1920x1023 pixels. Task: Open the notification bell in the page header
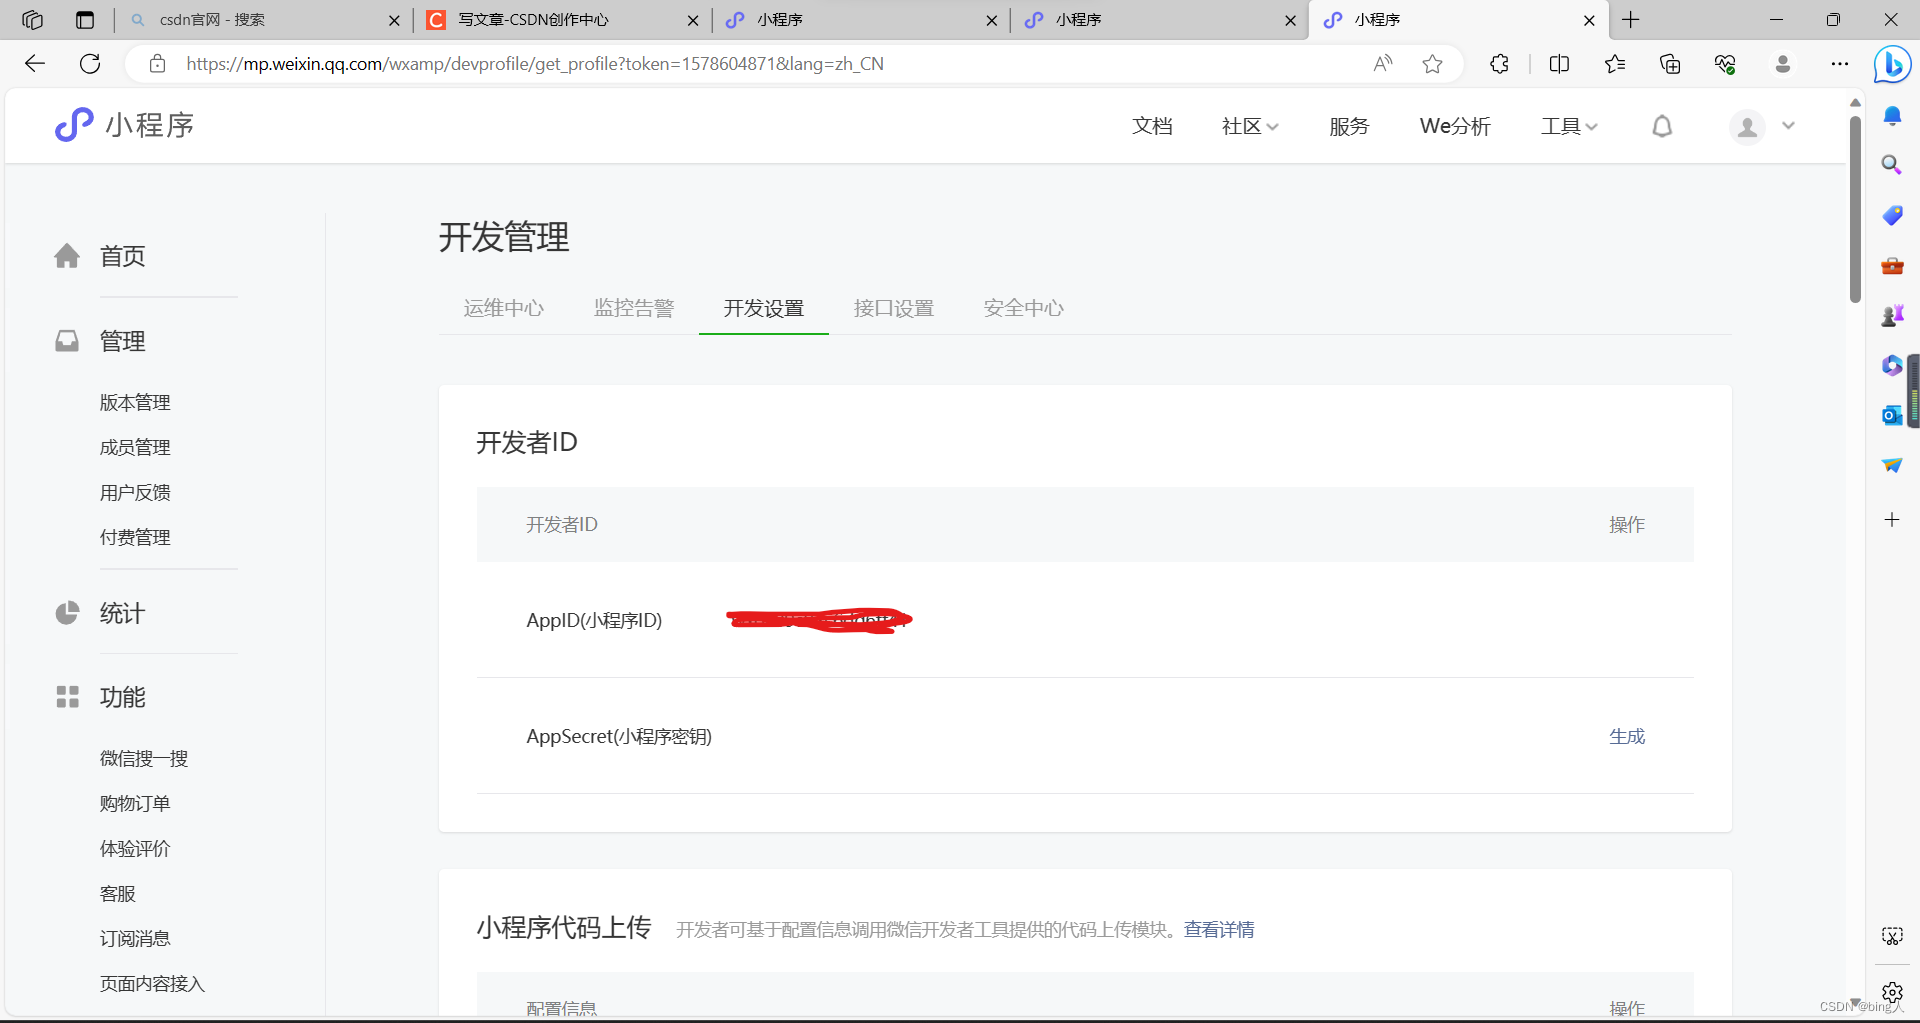(x=1662, y=126)
